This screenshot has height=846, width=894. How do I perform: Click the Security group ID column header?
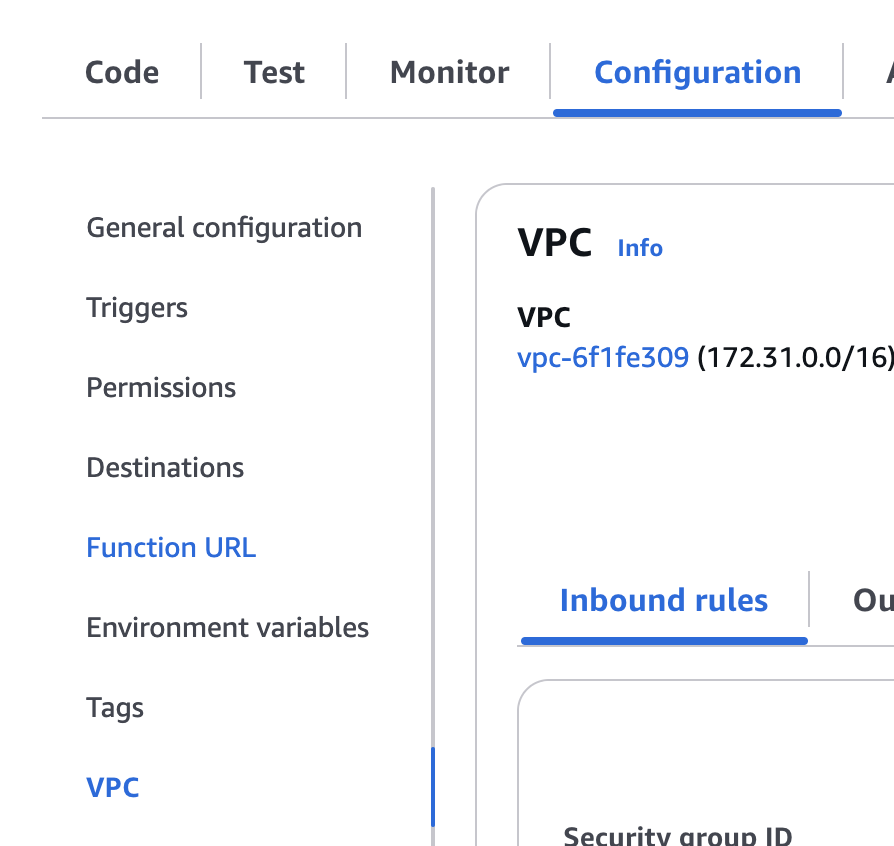tap(677, 835)
